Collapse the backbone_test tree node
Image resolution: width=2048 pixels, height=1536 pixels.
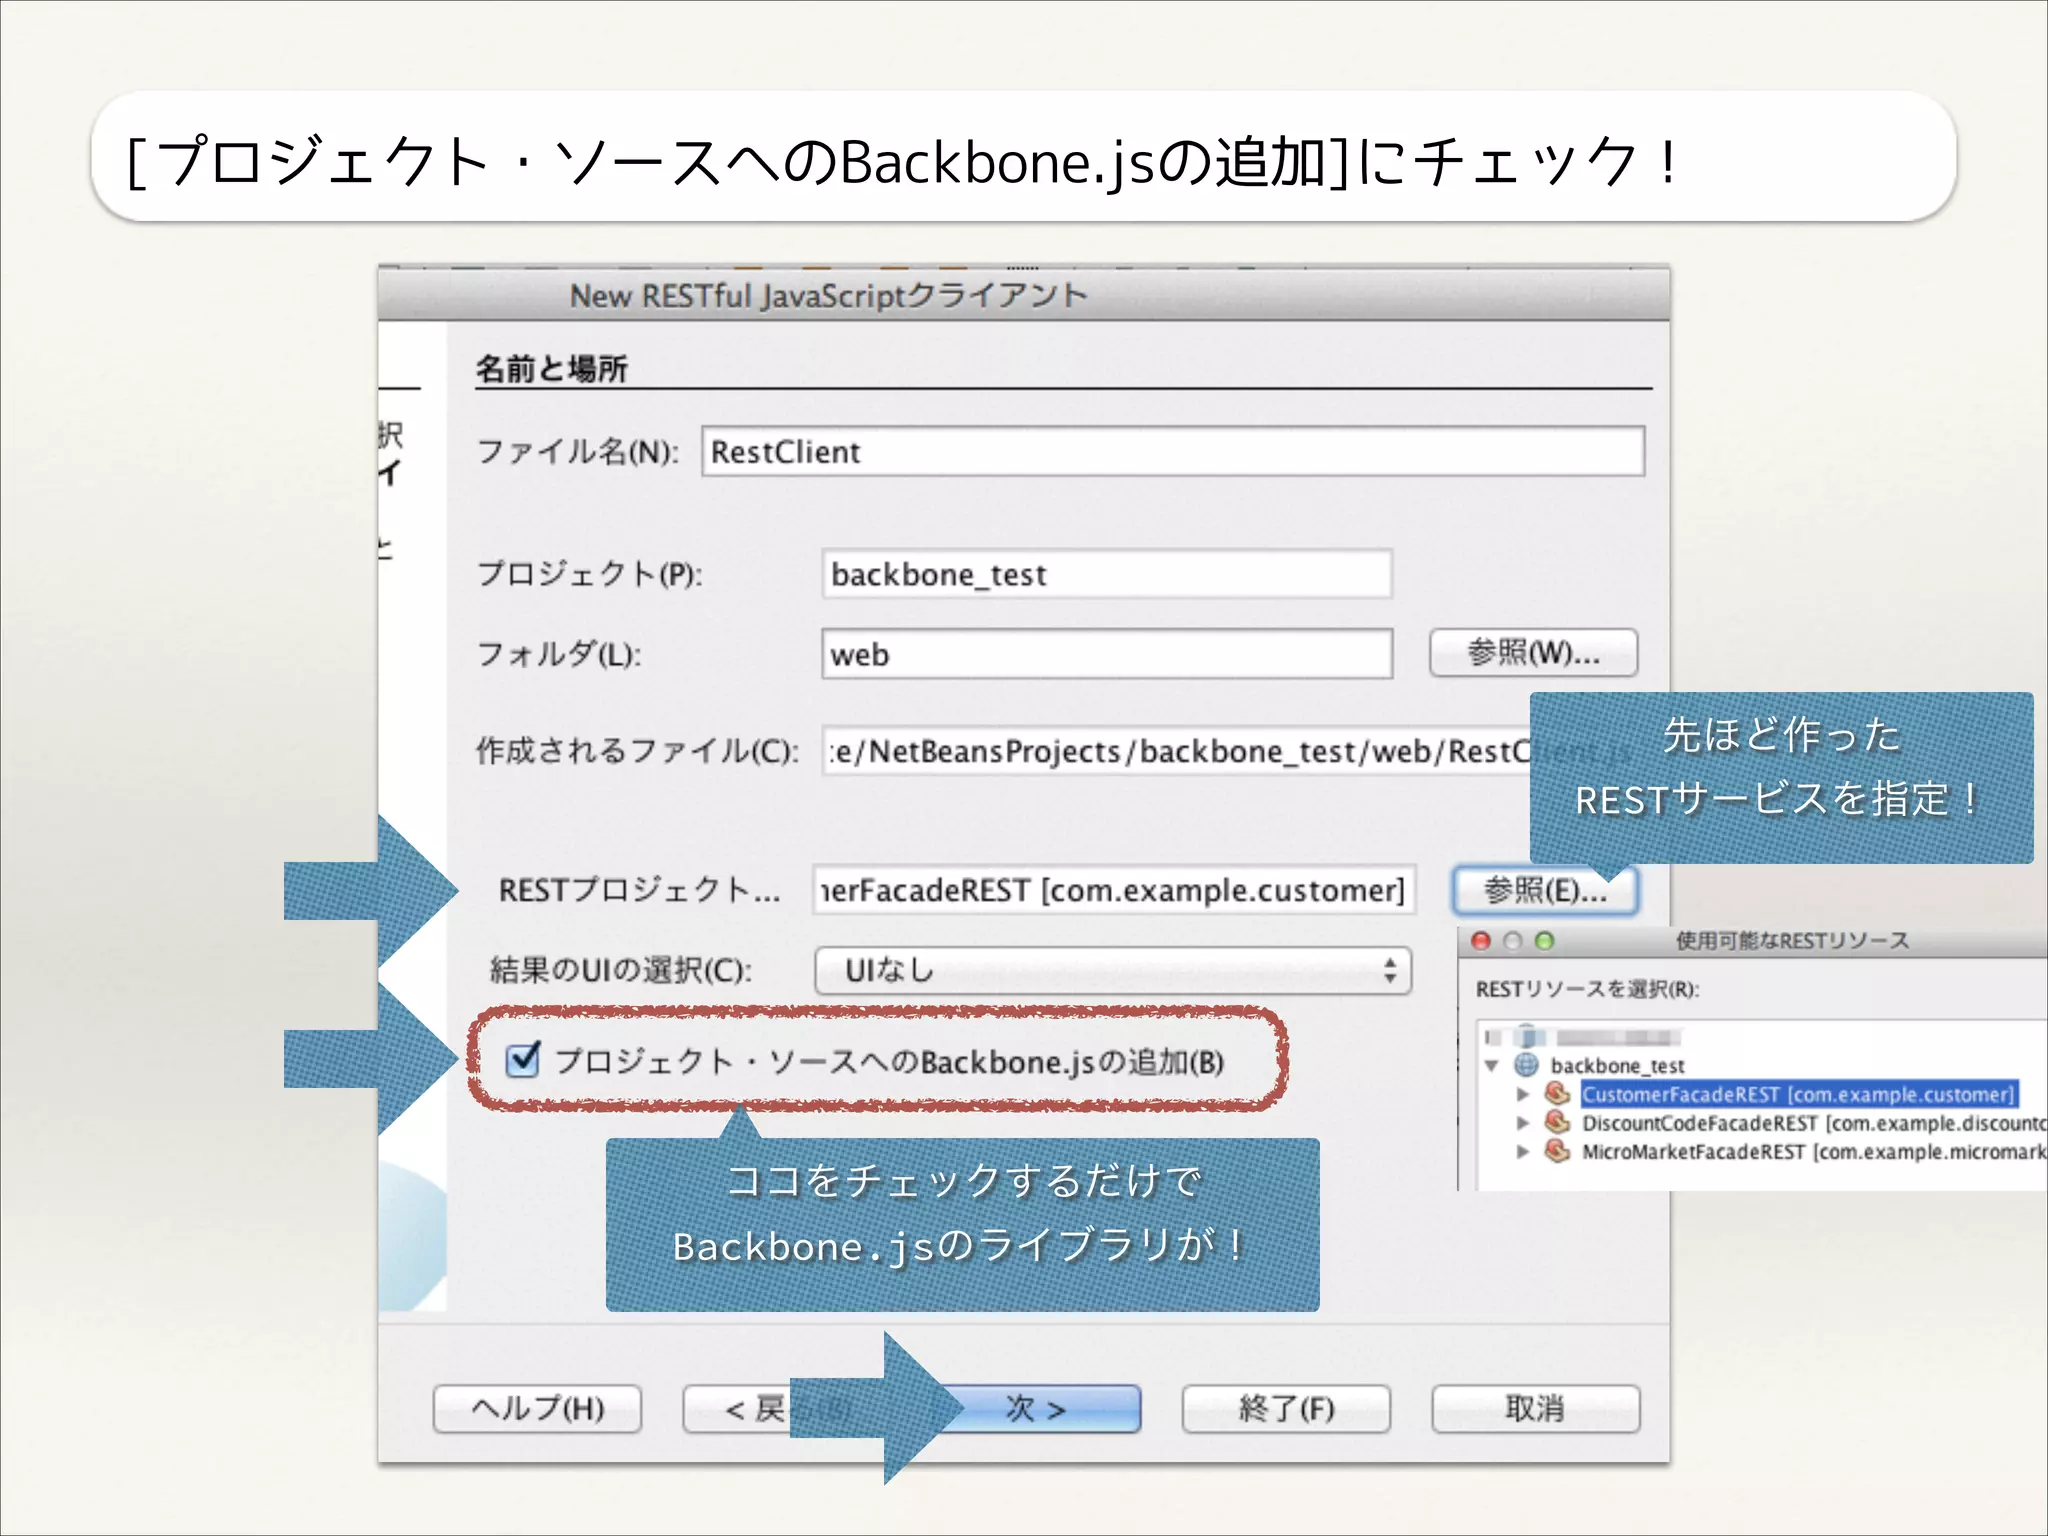coord(1491,1065)
